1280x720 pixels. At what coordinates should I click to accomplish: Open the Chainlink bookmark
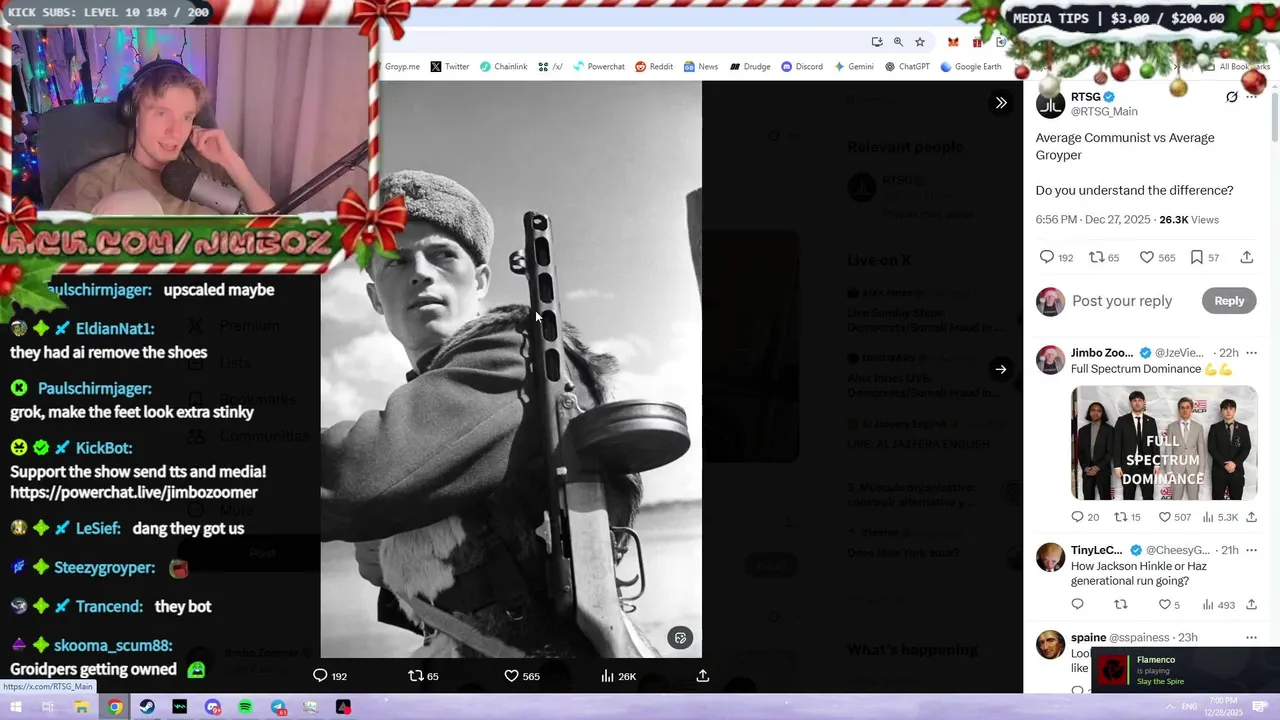click(x=503, y=67)
